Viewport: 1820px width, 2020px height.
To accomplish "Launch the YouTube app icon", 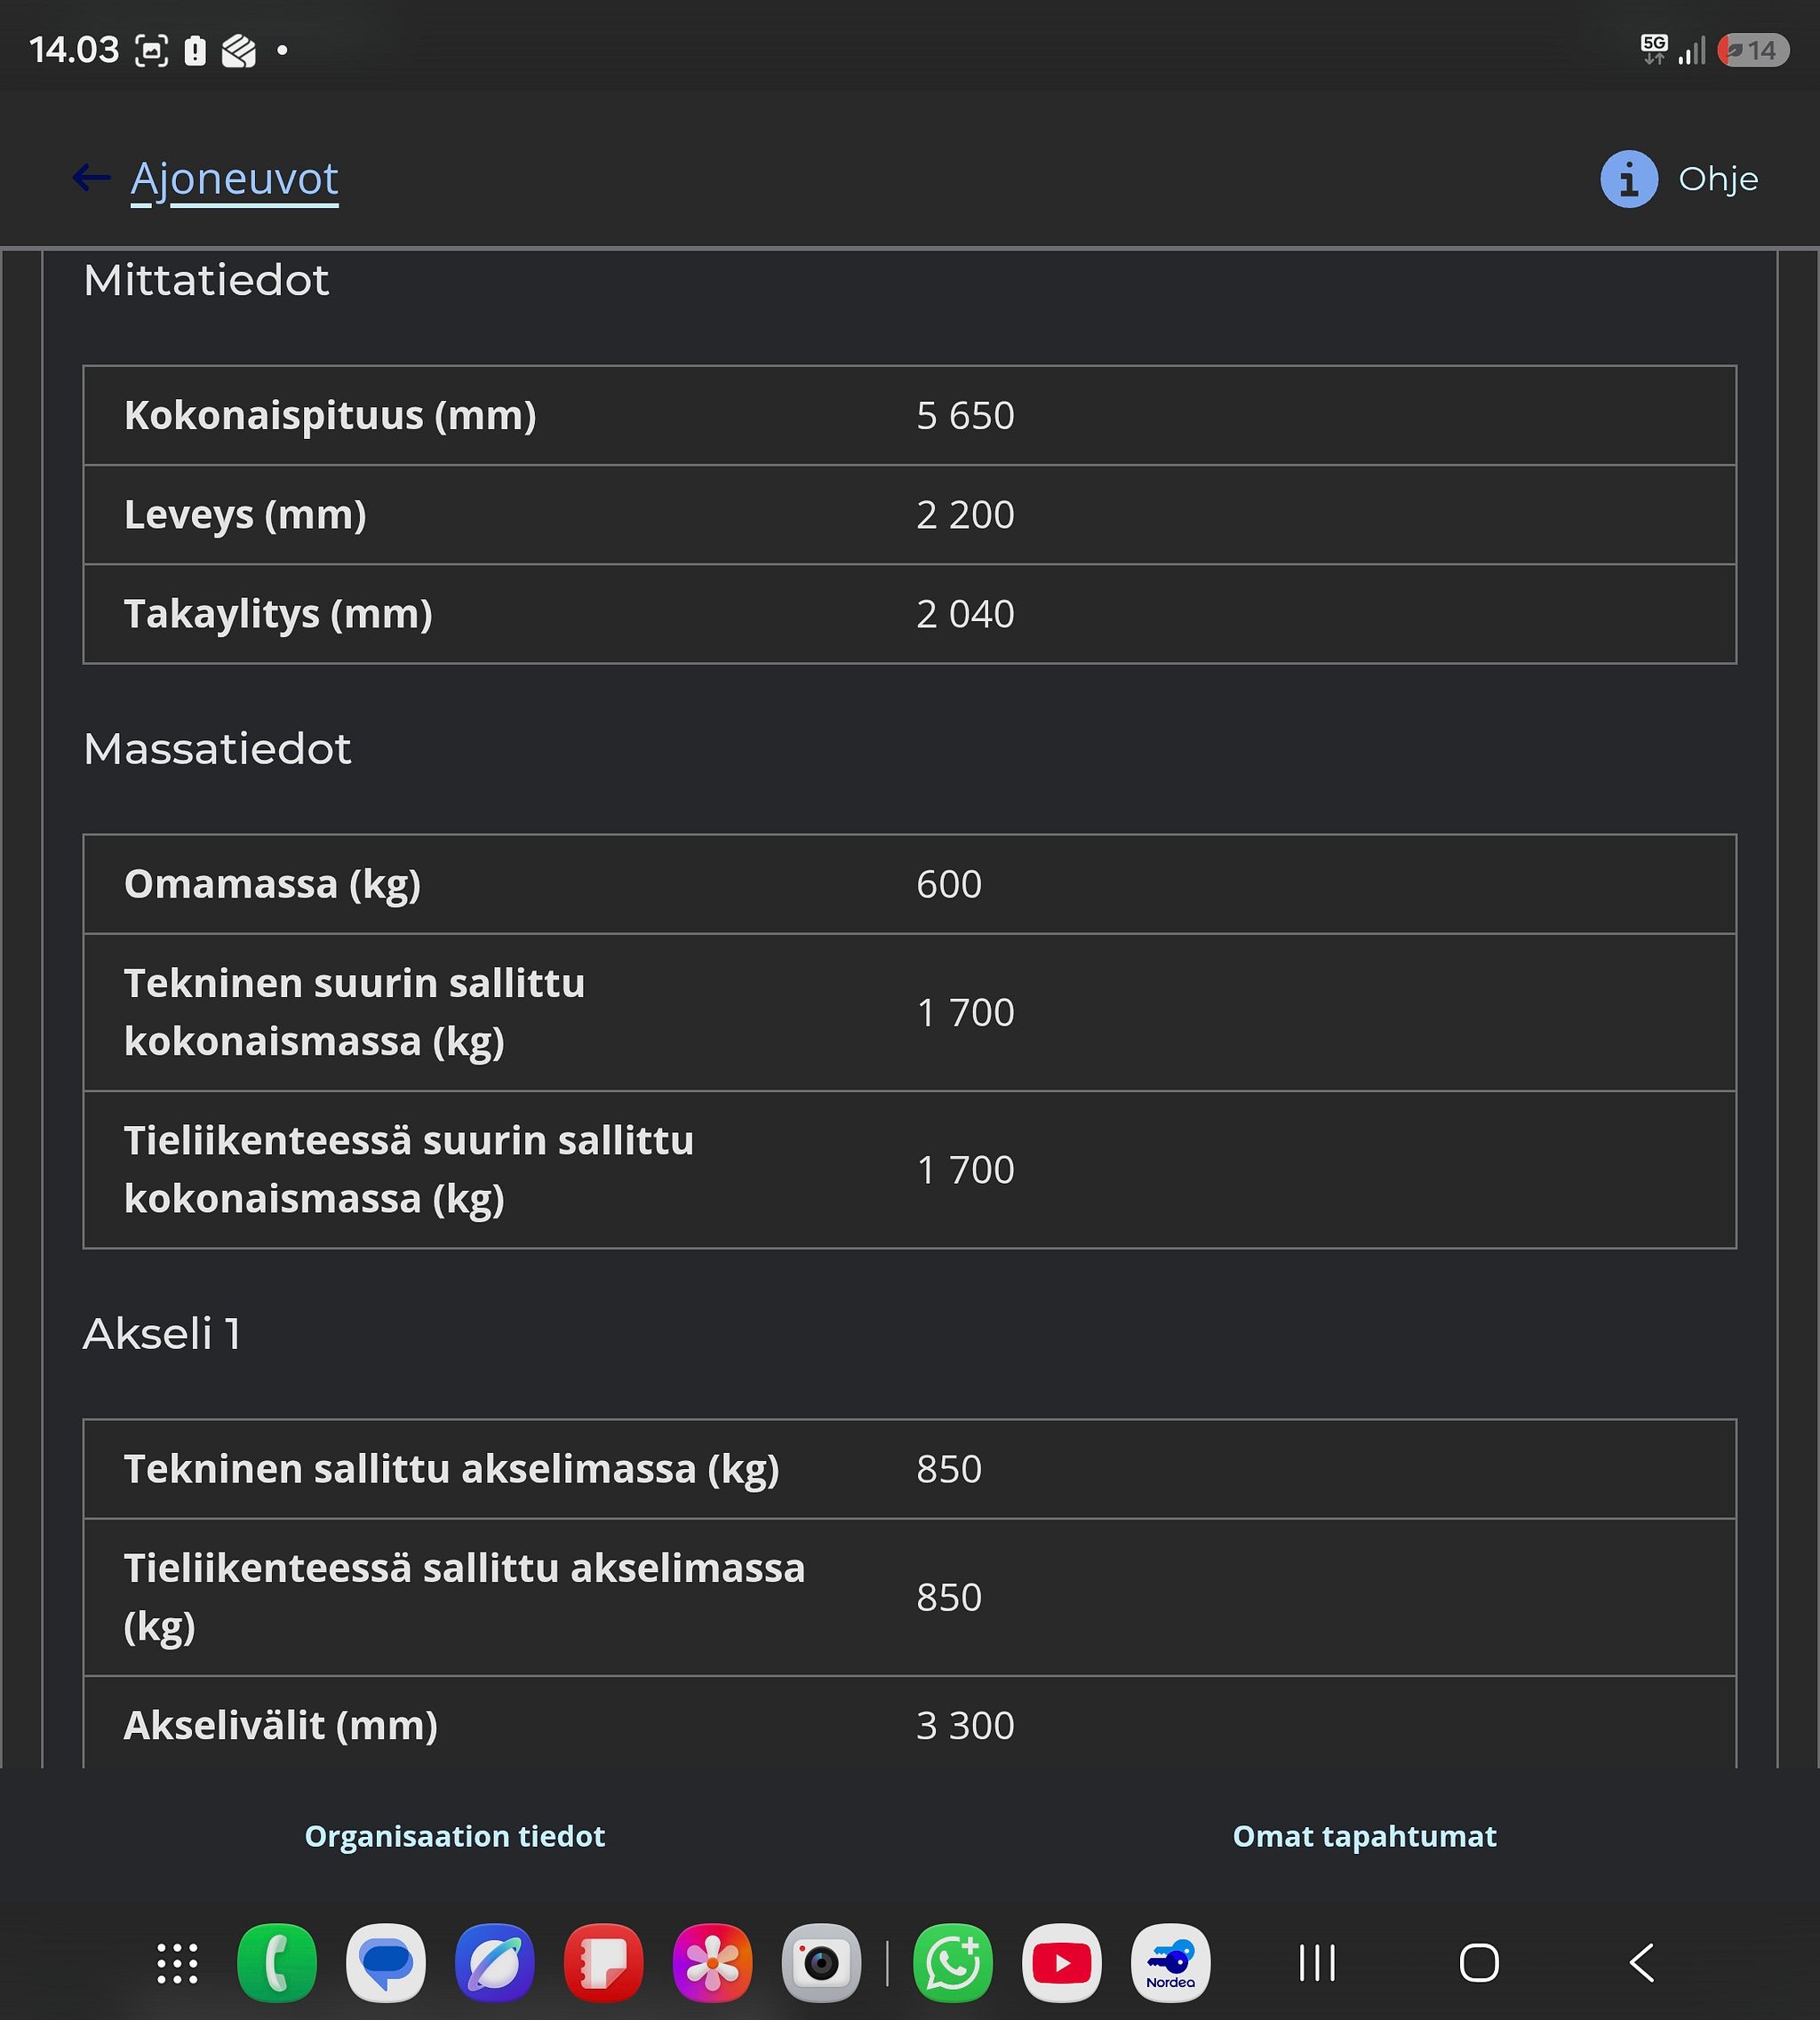I will pyautogui.click(x=1062, y=1963).
